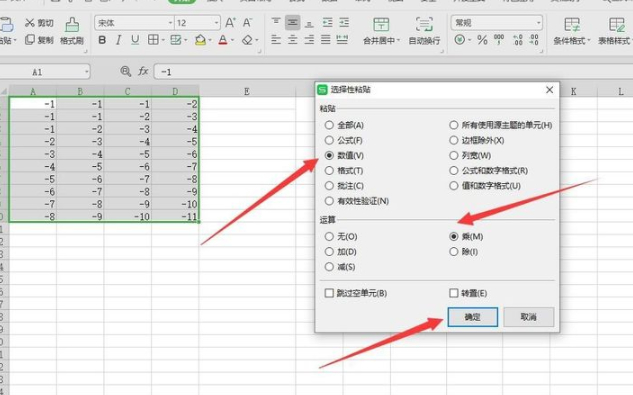Image resolution: width=633 pixels, height=395 pixels.
Task: Click the justify alignment icon
Action: pos(325,40)
